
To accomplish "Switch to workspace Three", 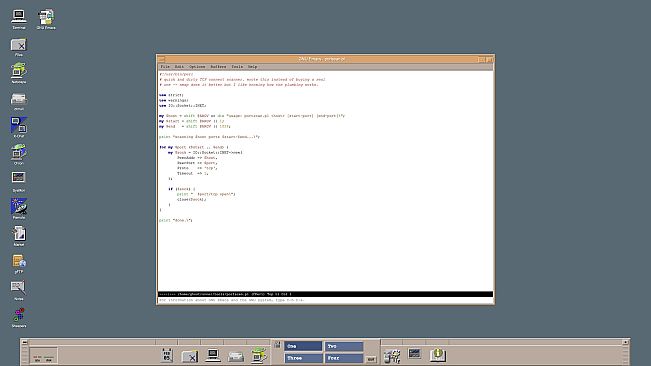I will pos(303,358).
